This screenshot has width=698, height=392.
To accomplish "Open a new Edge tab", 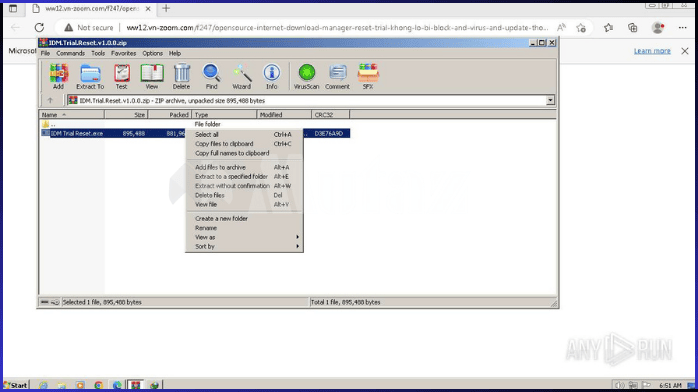I will pyautogui.click(x=166, y=8).
